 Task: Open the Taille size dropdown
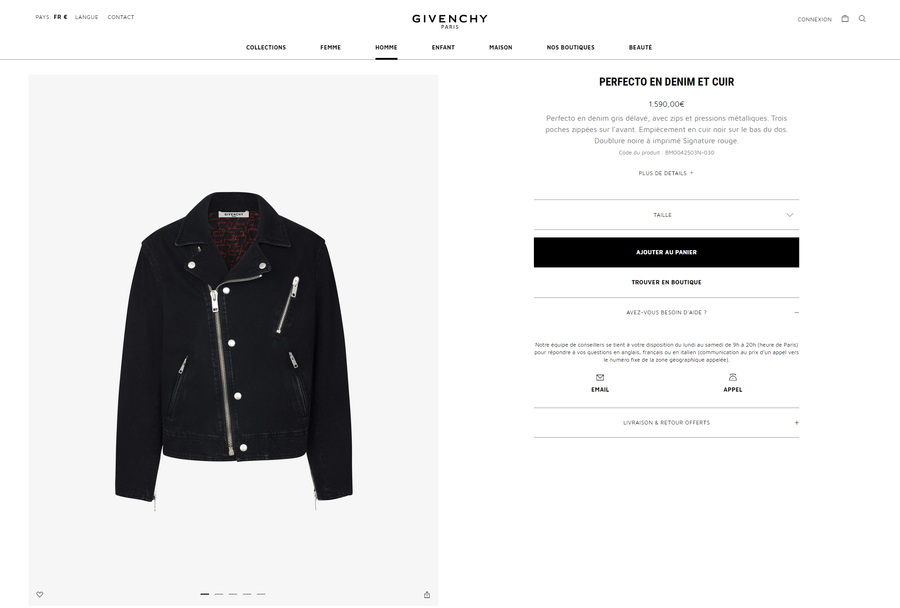click(x=666, y=215)
